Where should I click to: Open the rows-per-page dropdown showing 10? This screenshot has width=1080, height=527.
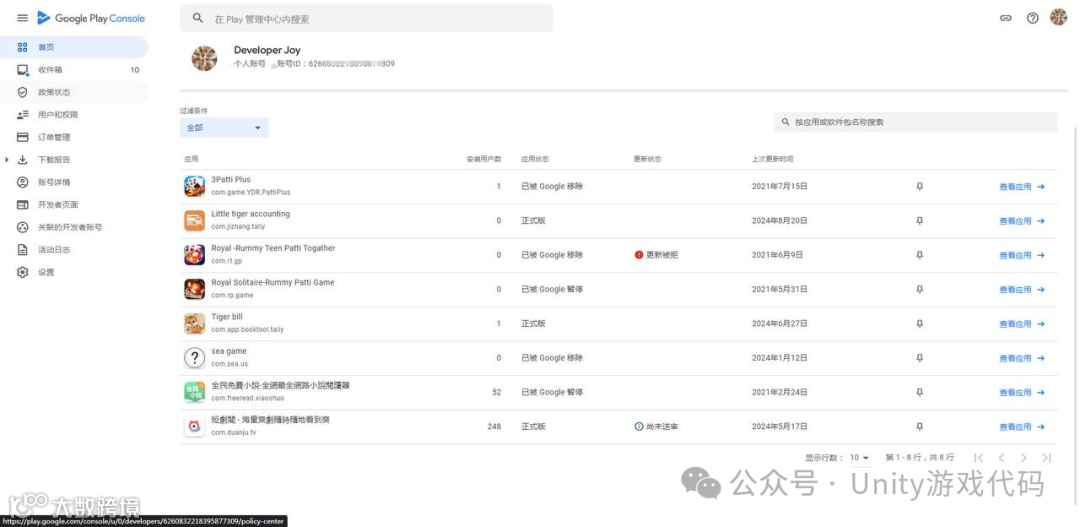pos(859,457)
